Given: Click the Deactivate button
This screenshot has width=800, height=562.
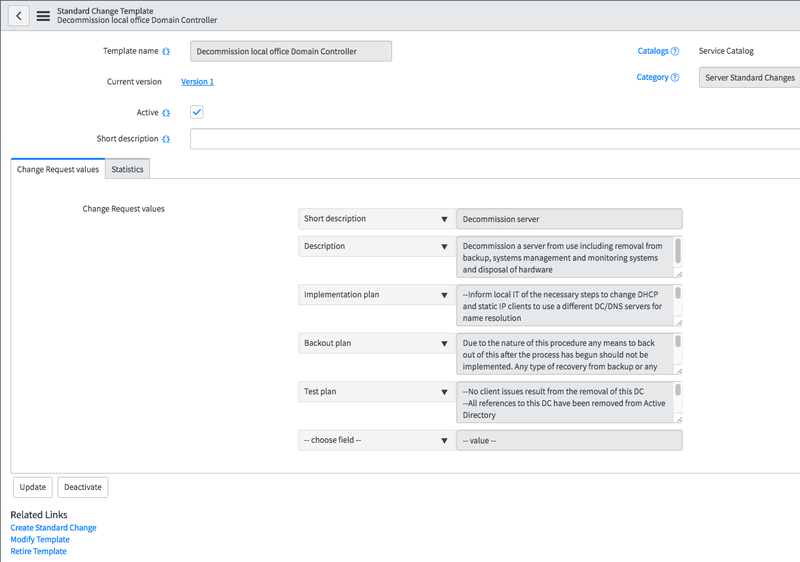Looking at the screenshot, I should pyautogui.click(x=83, y=487).
